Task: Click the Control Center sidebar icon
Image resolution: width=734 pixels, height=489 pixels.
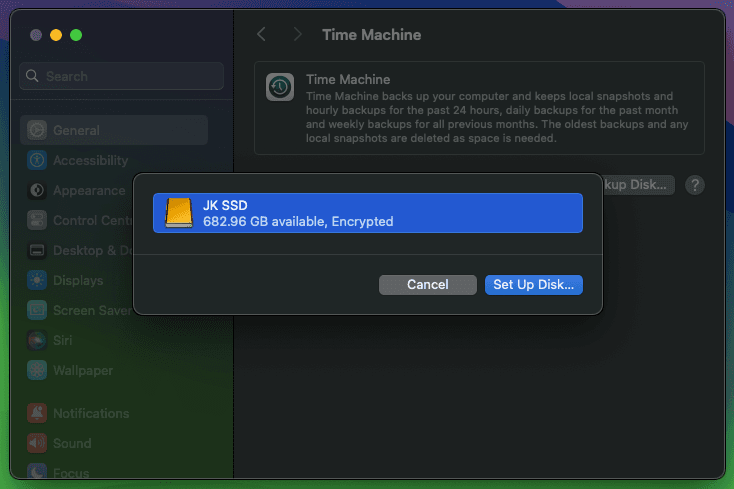Action: (37, 220)
